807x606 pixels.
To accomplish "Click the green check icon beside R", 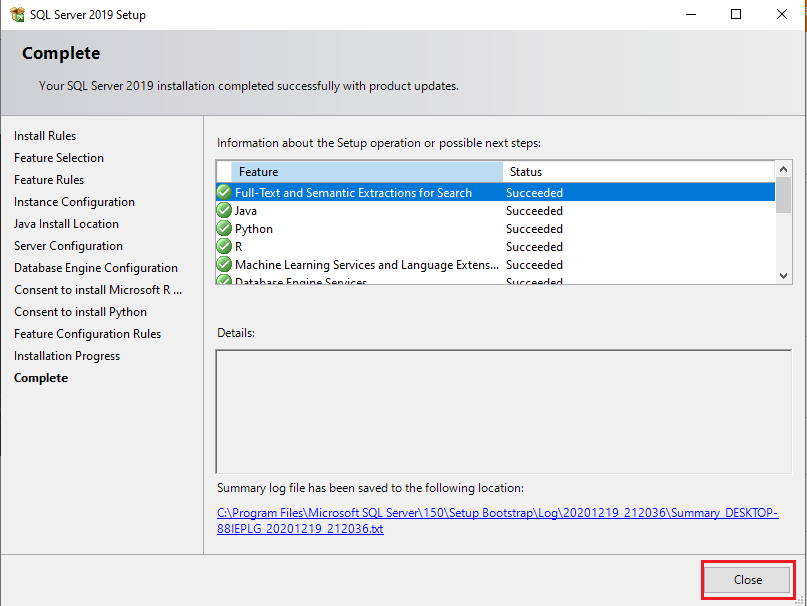I will click(224, 246).
